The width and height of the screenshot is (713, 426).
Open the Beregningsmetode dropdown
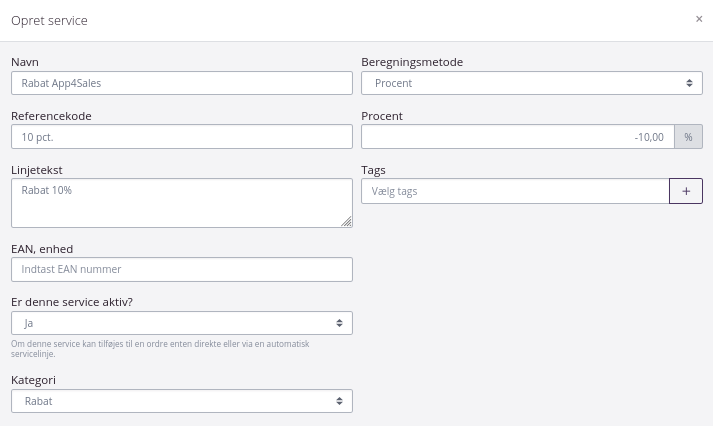click(531, 83)
